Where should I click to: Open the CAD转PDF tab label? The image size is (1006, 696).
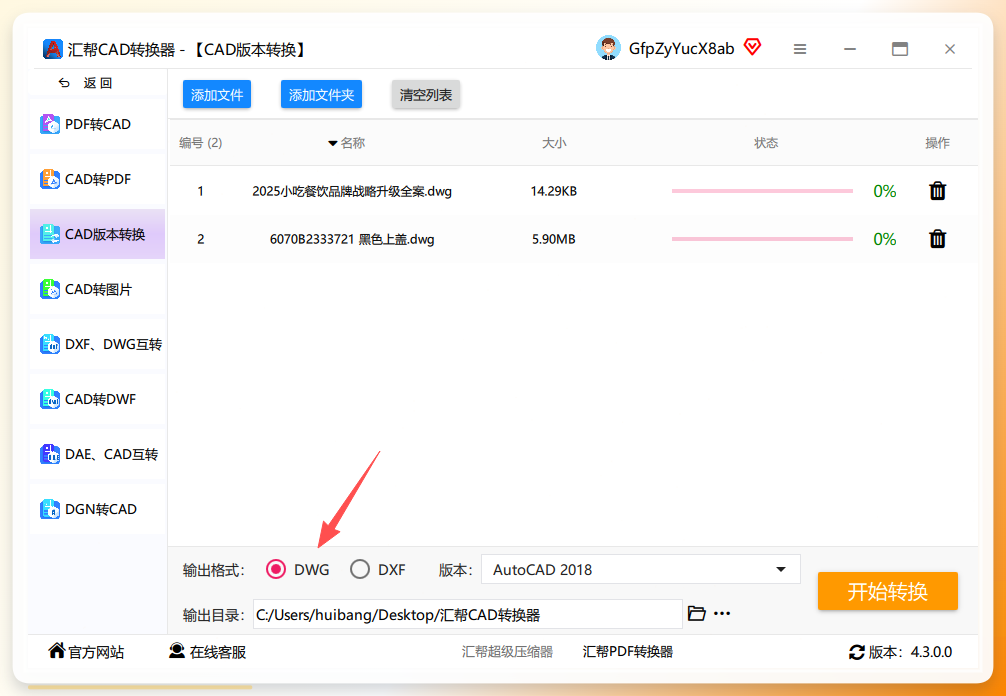[x=98, y=180]
